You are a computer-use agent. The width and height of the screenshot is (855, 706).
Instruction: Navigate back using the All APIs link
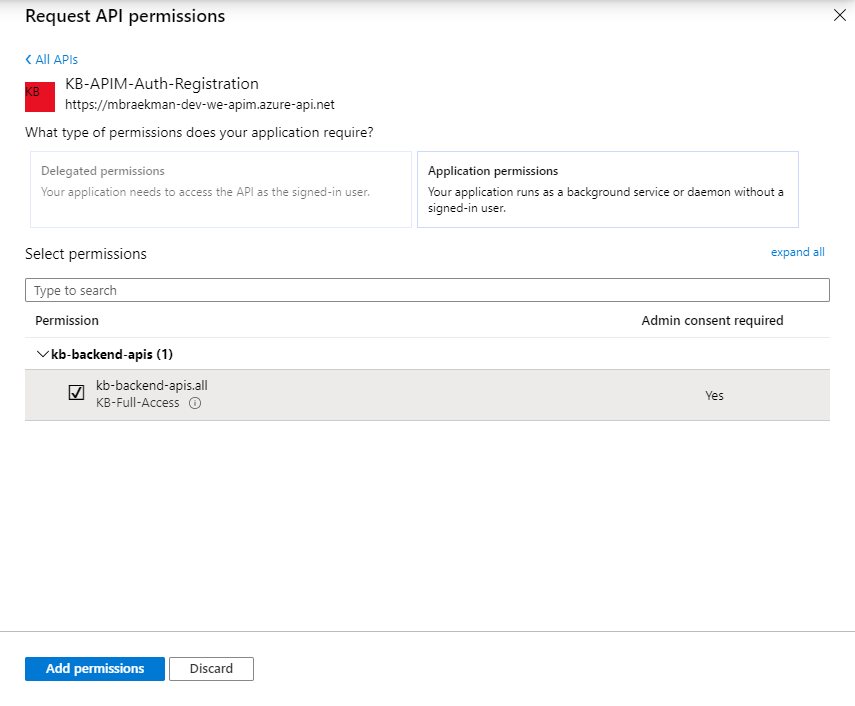point(55,59)
